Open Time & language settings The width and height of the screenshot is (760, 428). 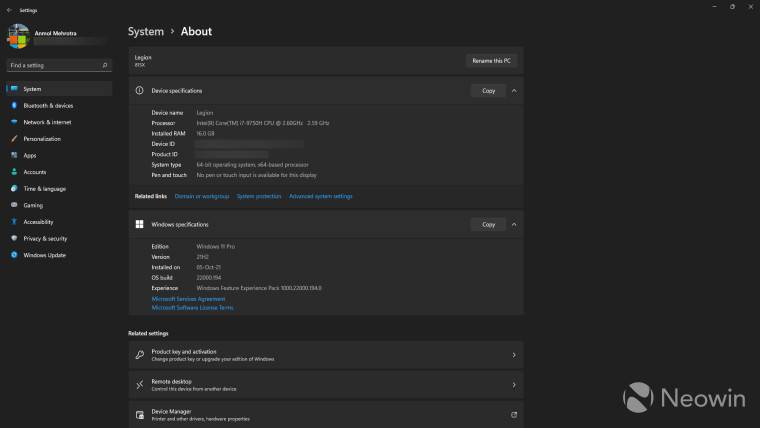pyautogui.click(x=59, y=189)
